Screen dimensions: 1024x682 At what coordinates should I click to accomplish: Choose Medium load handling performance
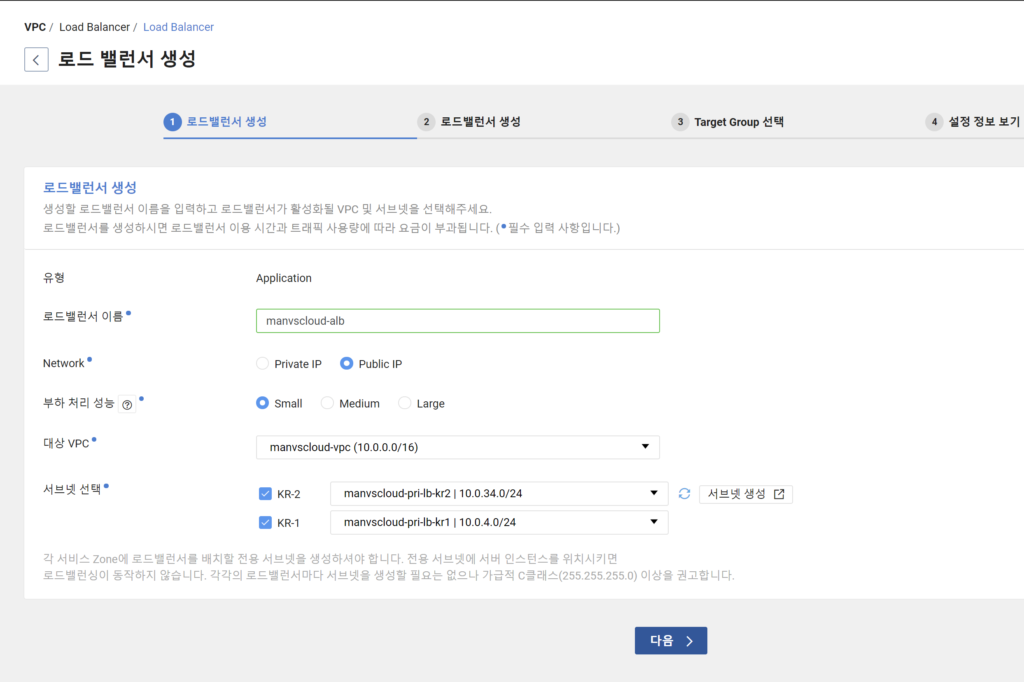coord(327,403)
